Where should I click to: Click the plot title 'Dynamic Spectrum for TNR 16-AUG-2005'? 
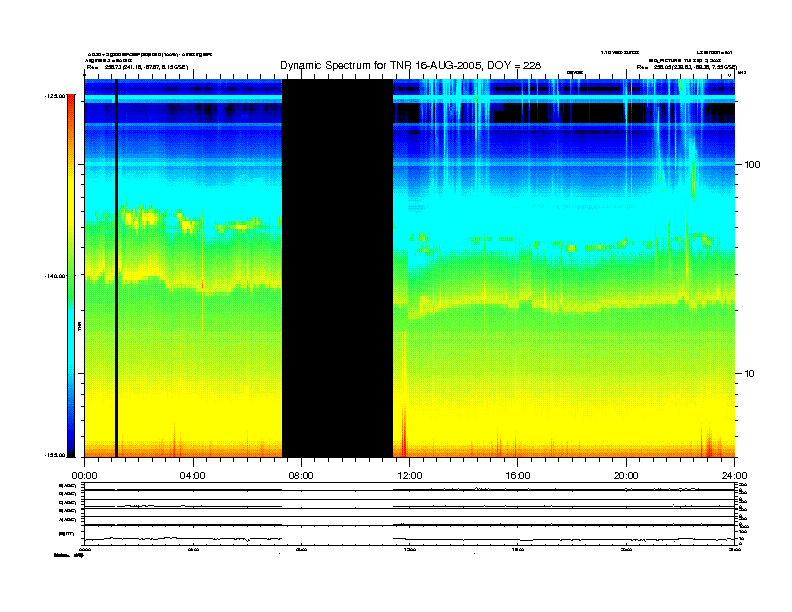[x=410, y=65]
